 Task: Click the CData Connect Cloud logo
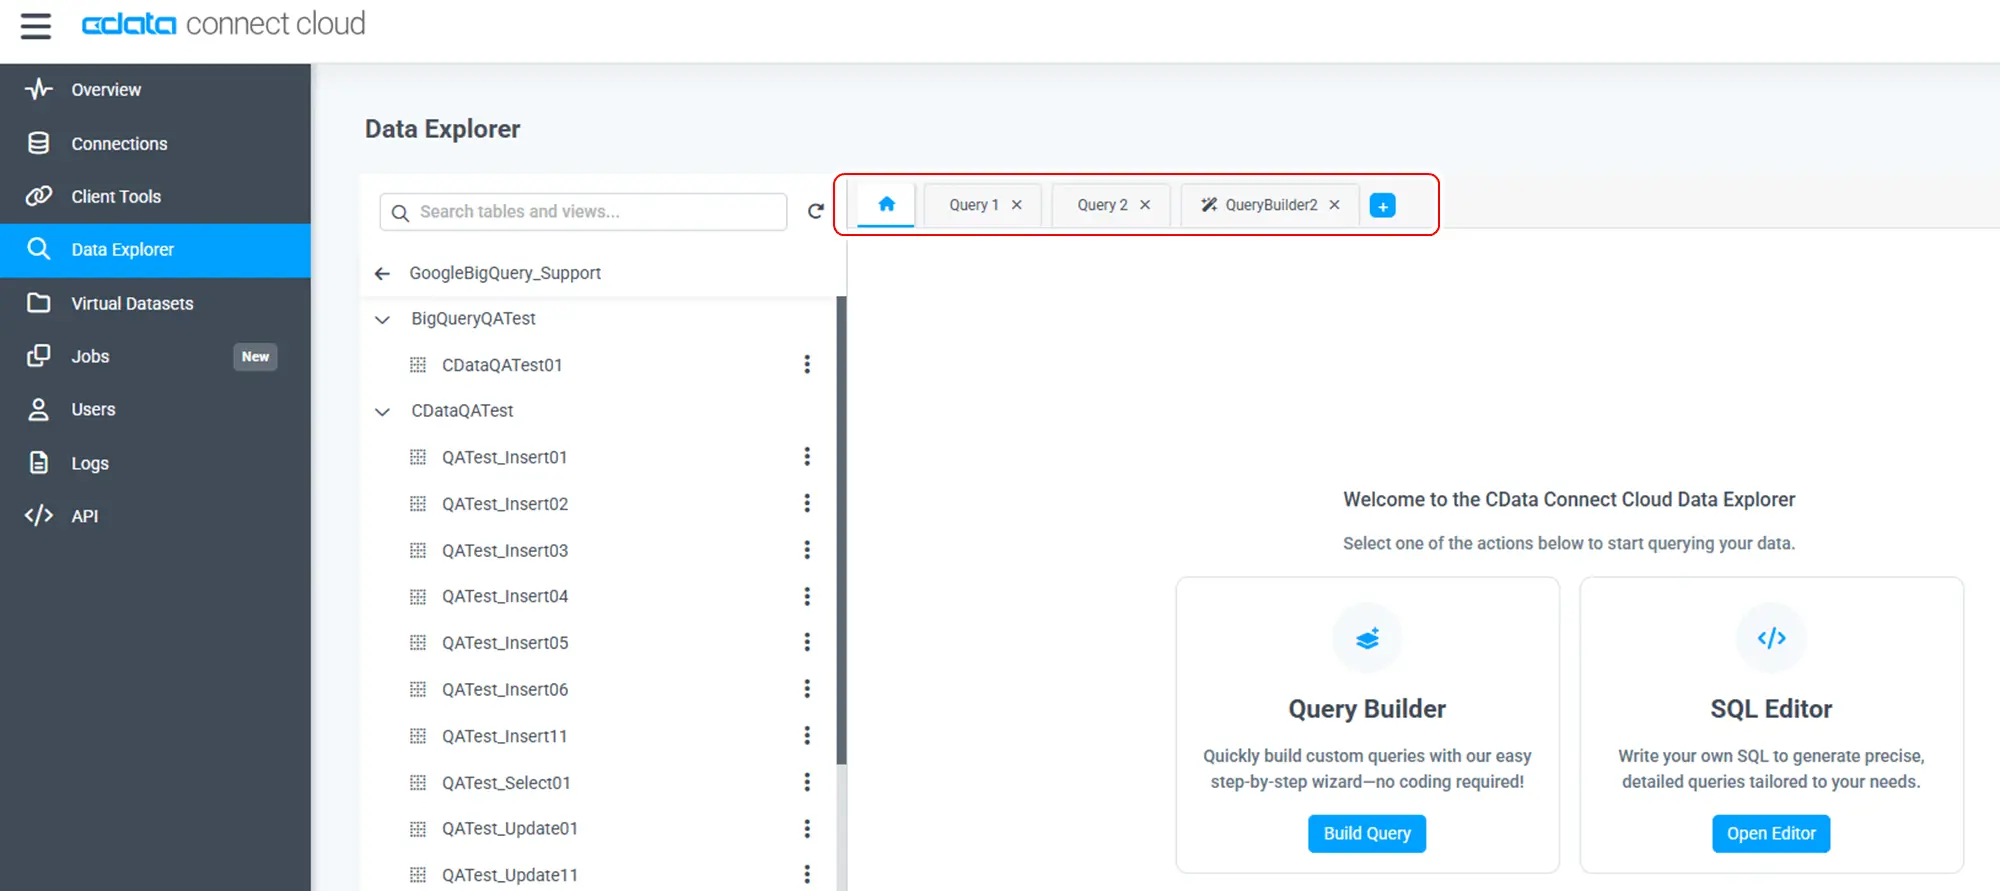tap(223, 24)
